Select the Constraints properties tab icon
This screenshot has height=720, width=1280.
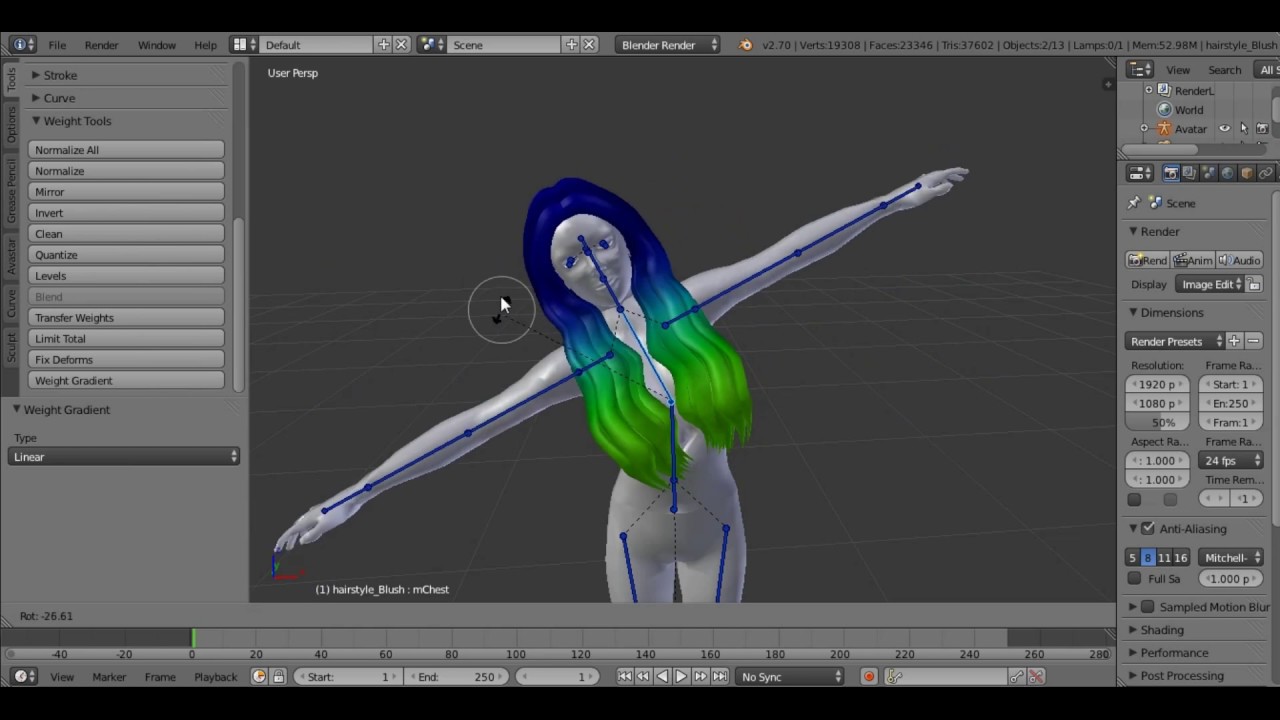(x=1266, y=173)
